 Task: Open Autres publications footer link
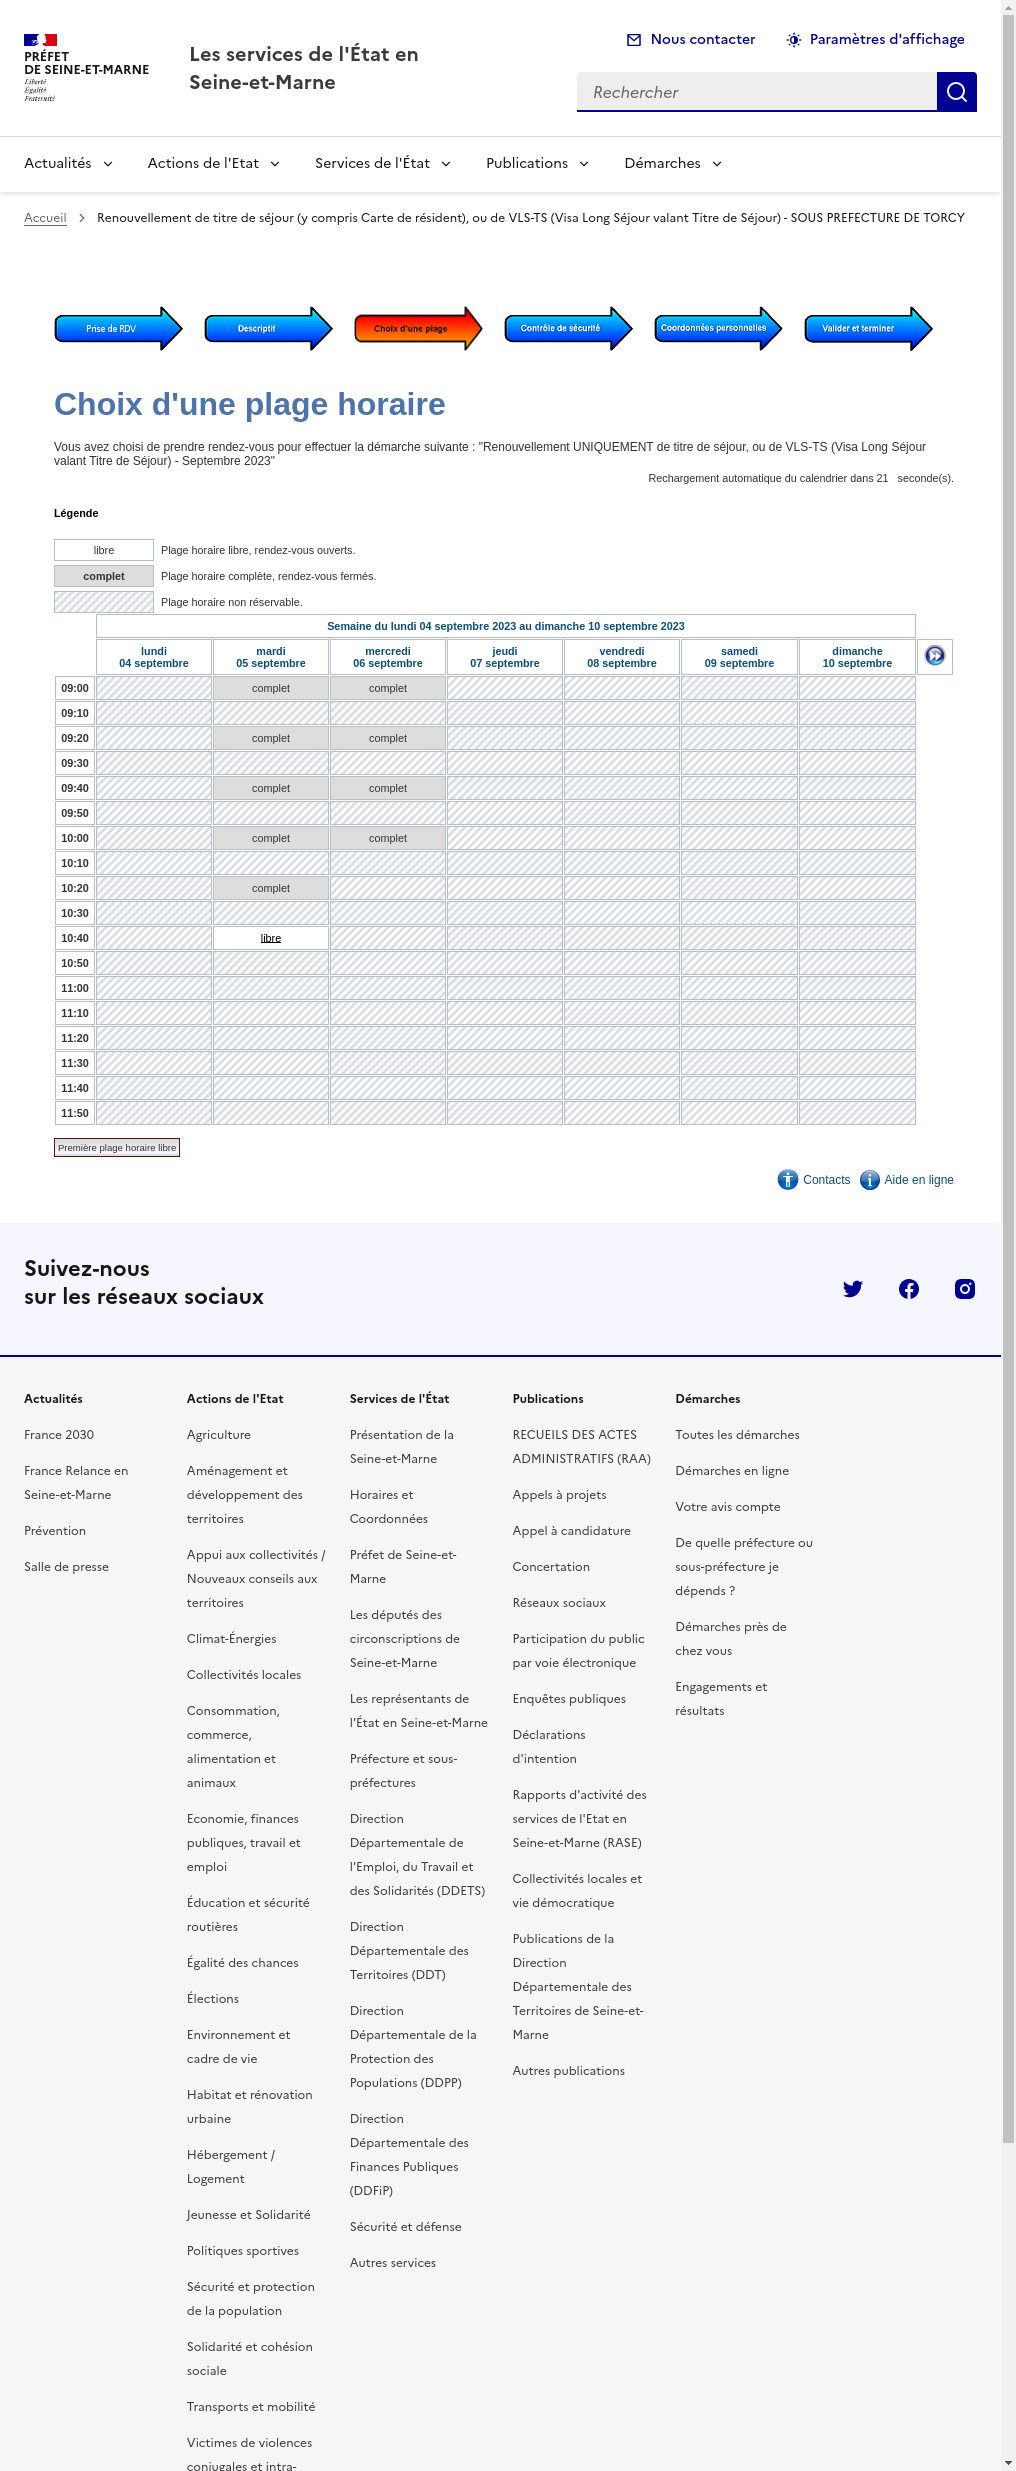pos(569,2071)
